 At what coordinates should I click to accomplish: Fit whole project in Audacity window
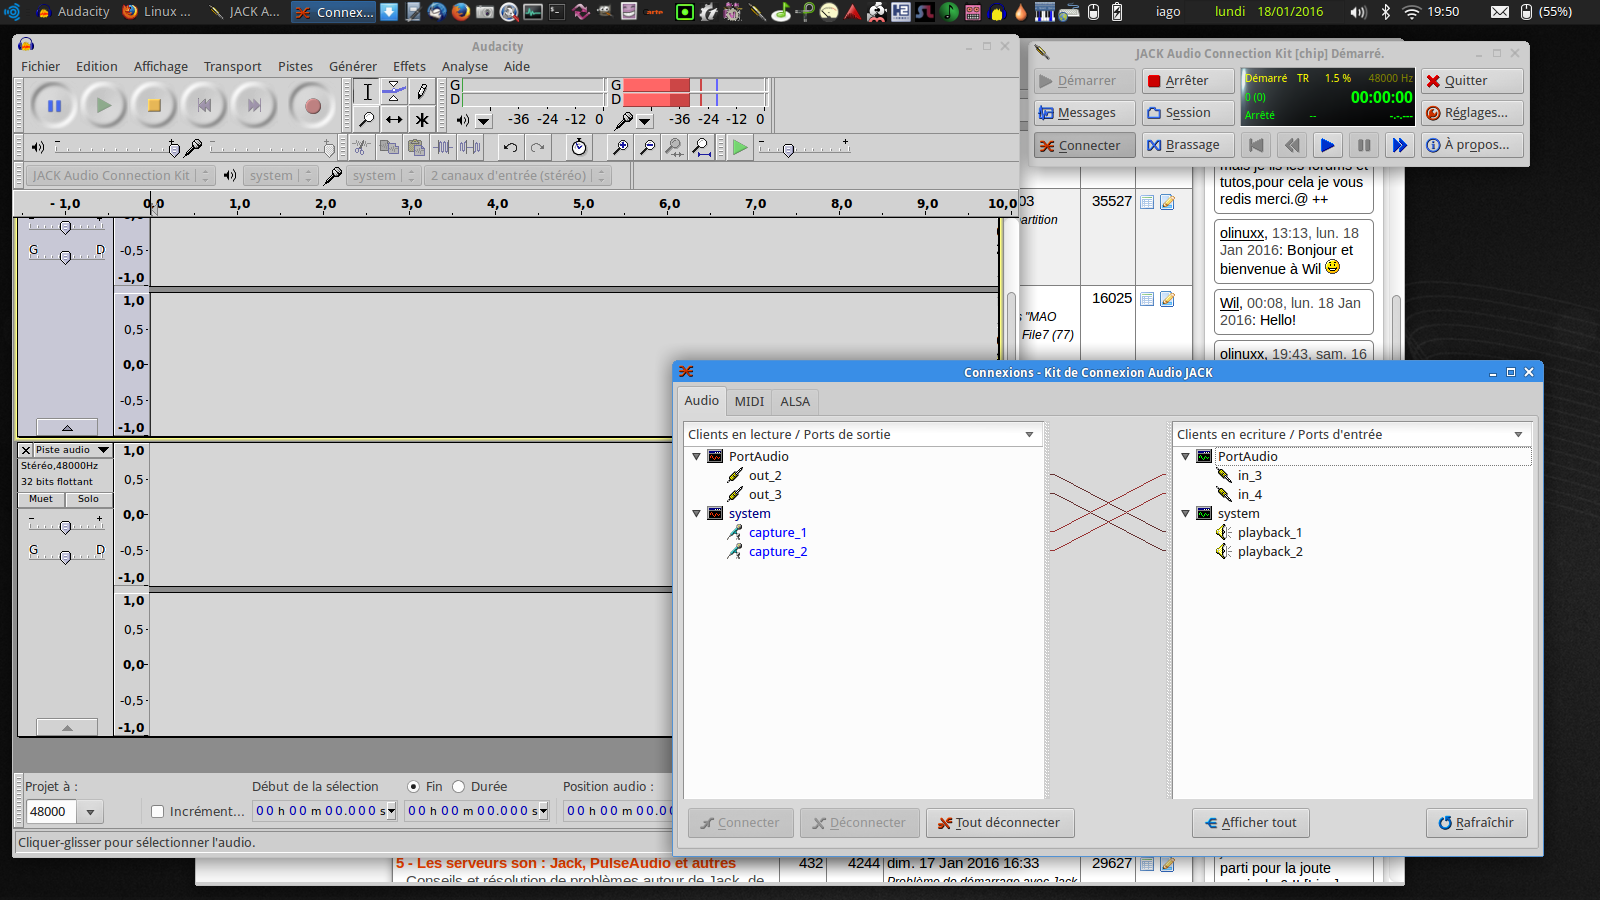(701, 147)
